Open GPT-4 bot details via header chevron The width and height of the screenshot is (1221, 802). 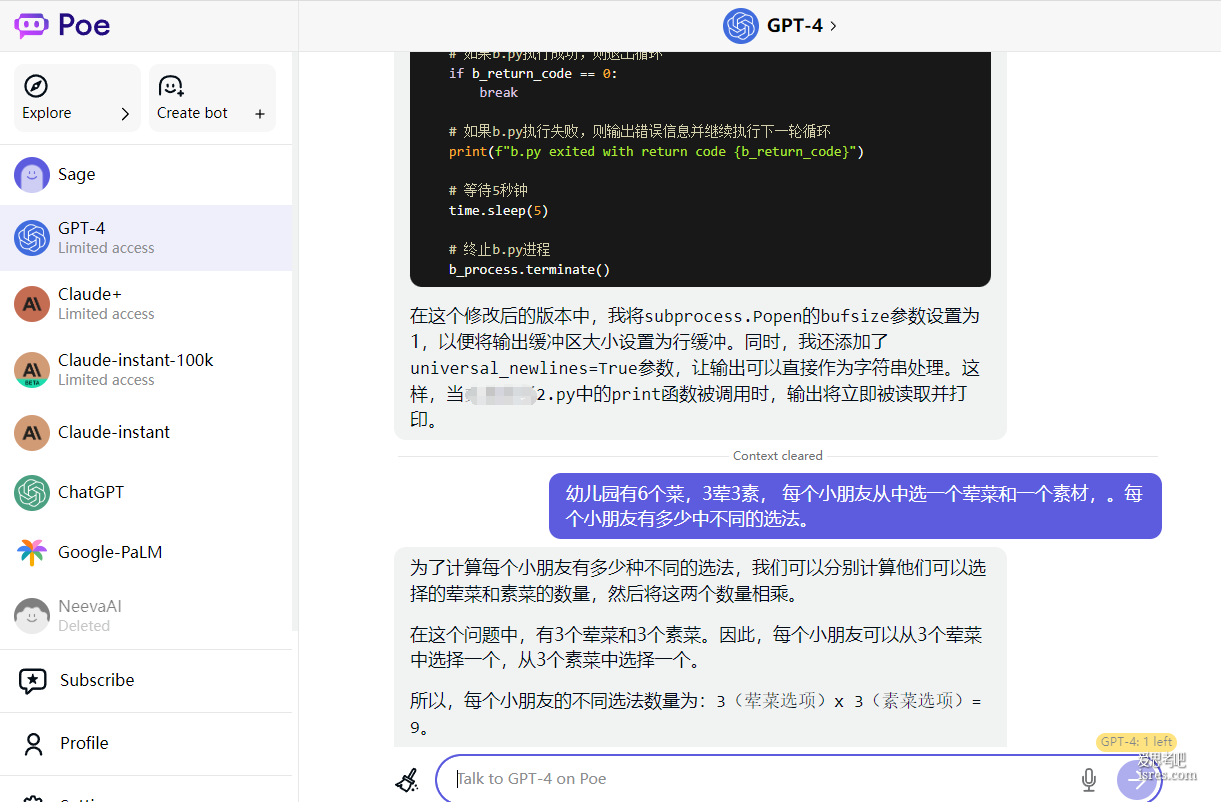[x=834, y=26]
